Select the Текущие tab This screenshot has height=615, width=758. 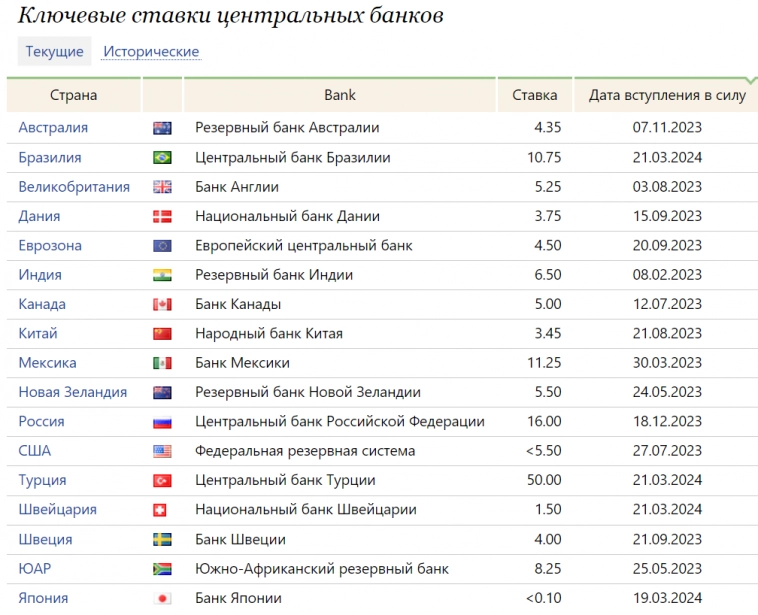point(54,52)
